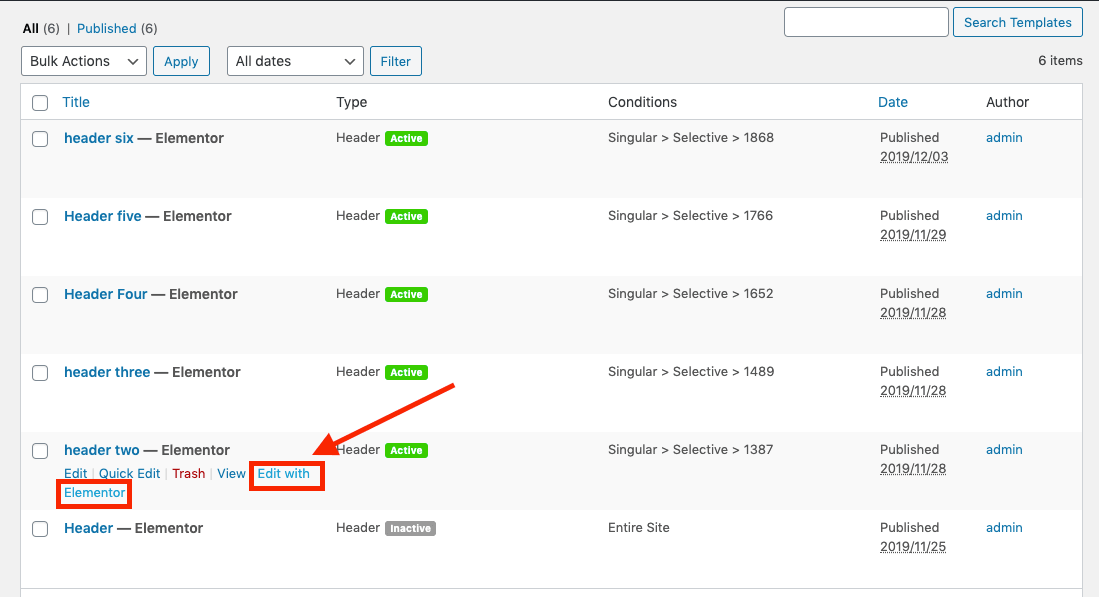Click the Apply button

(181, 61)
